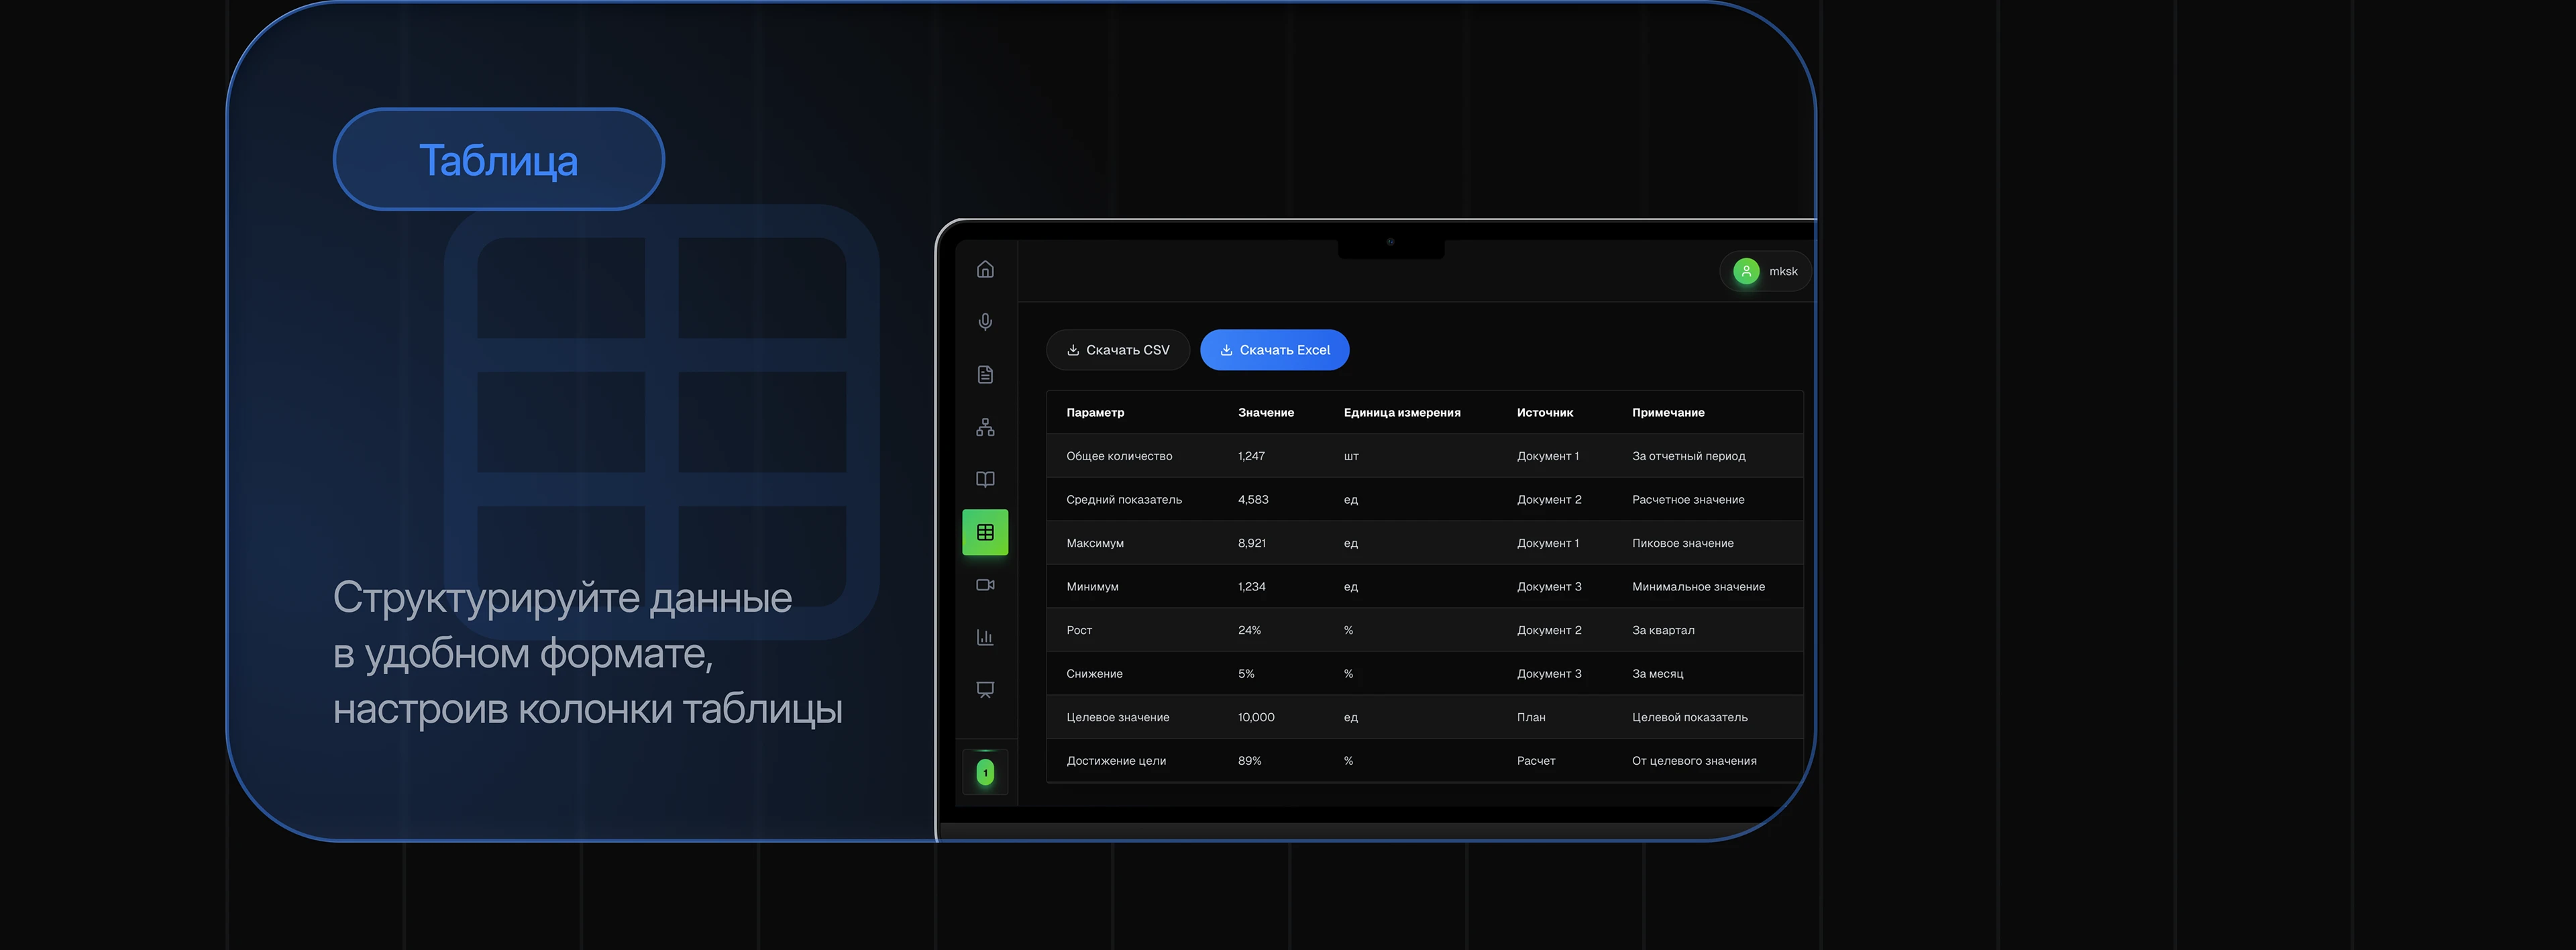Open the home icon in the sidebar
This screenshot has width=2576, height=950.
click(985, 269)
